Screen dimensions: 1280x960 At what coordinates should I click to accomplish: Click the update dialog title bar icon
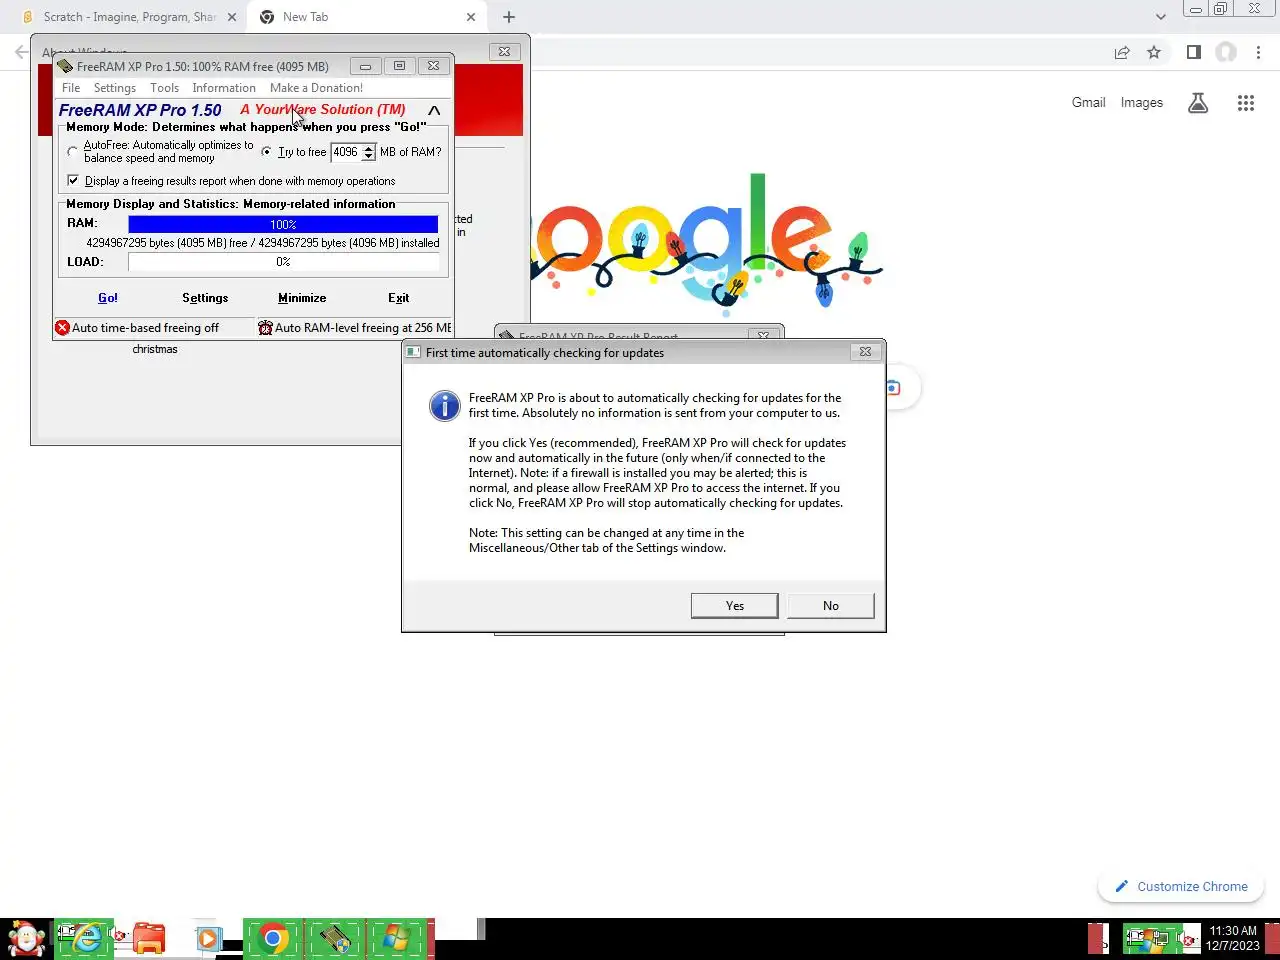[x=413, y=352]
